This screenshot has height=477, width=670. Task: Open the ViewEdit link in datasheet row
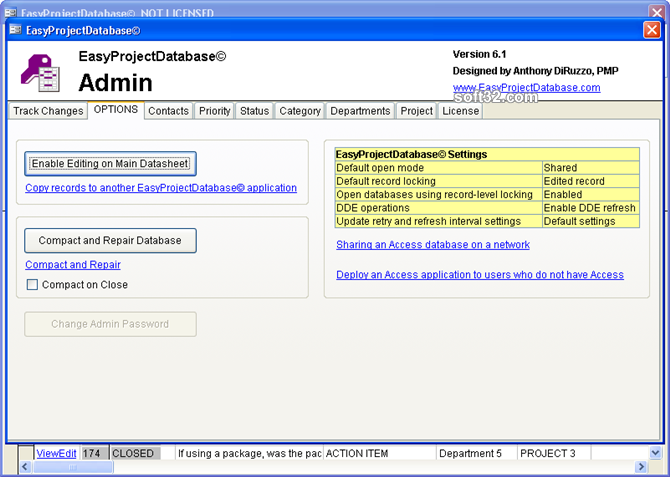coord(56,453)
